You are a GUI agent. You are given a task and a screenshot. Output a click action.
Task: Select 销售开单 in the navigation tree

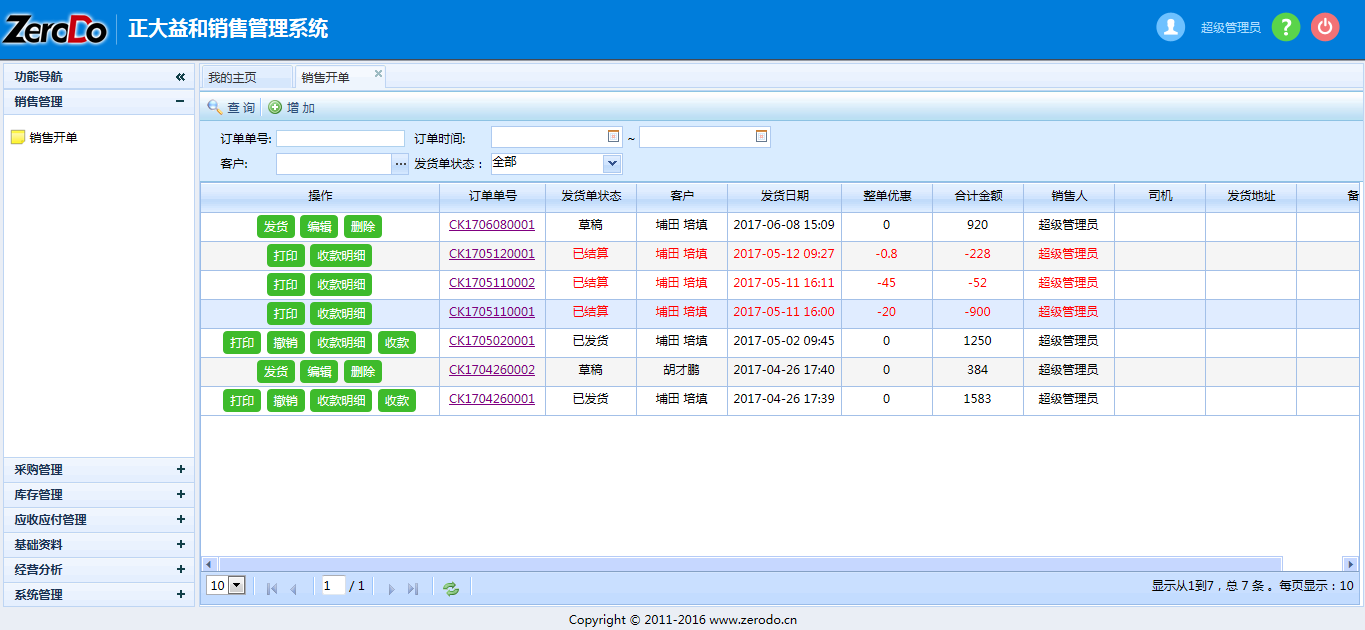click(x=53, y=138)
